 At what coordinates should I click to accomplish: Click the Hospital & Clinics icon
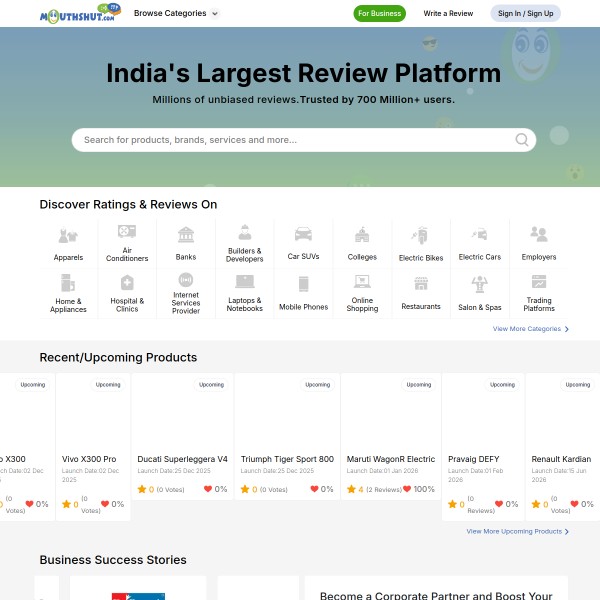click(x=127, y=283)
